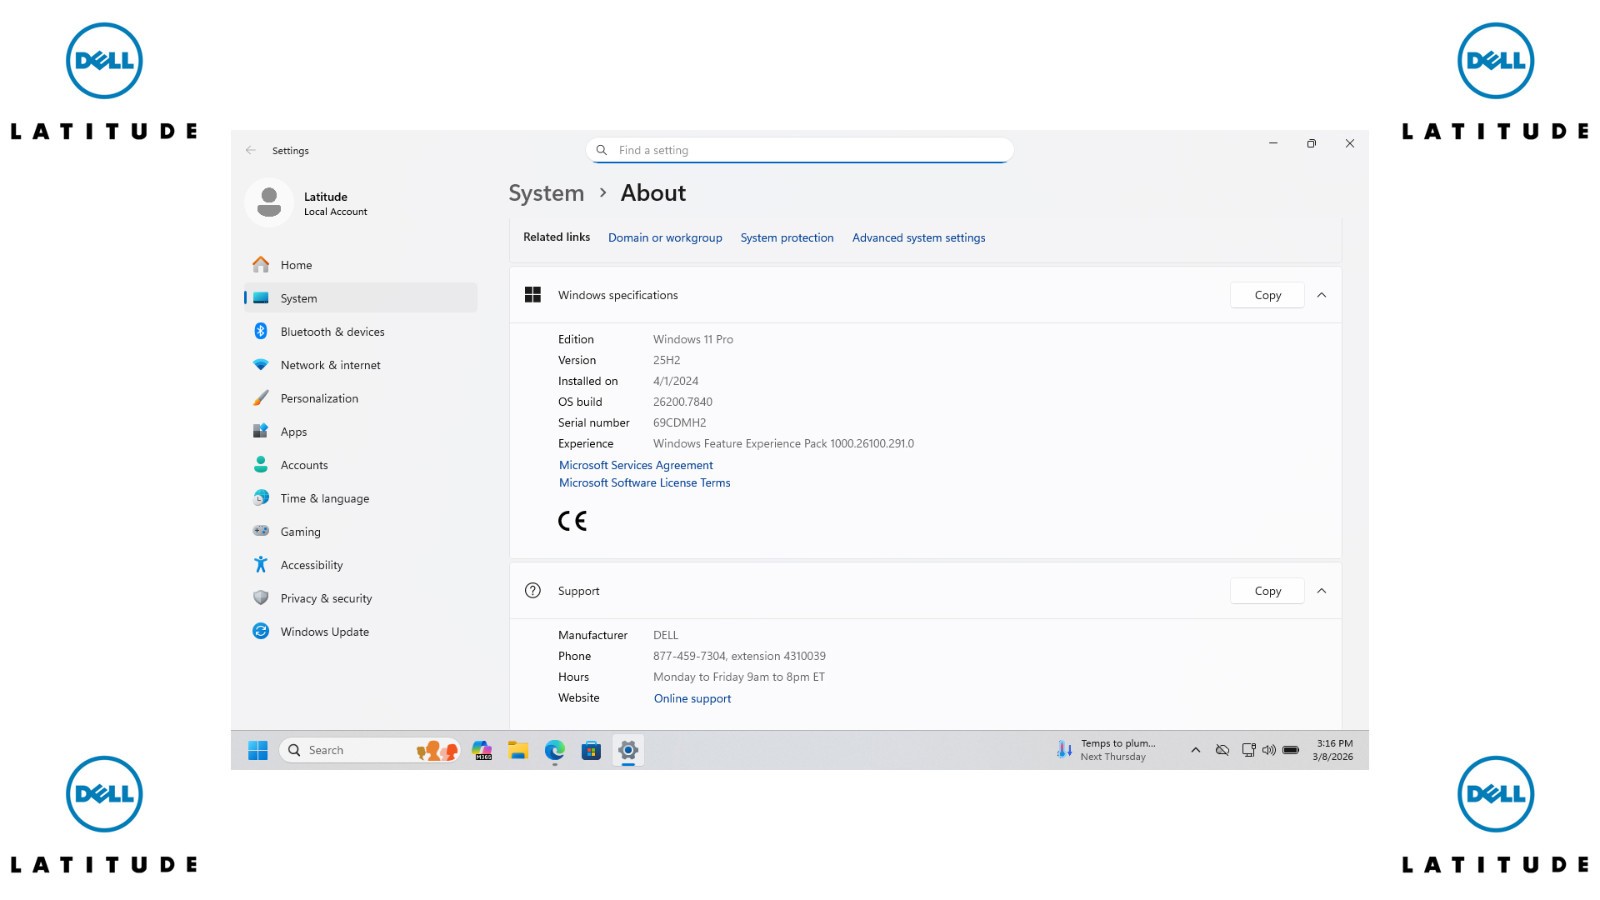The image size is (1600, 900).
Task: Click the back arrow in Settings
Action: [251, 150]
